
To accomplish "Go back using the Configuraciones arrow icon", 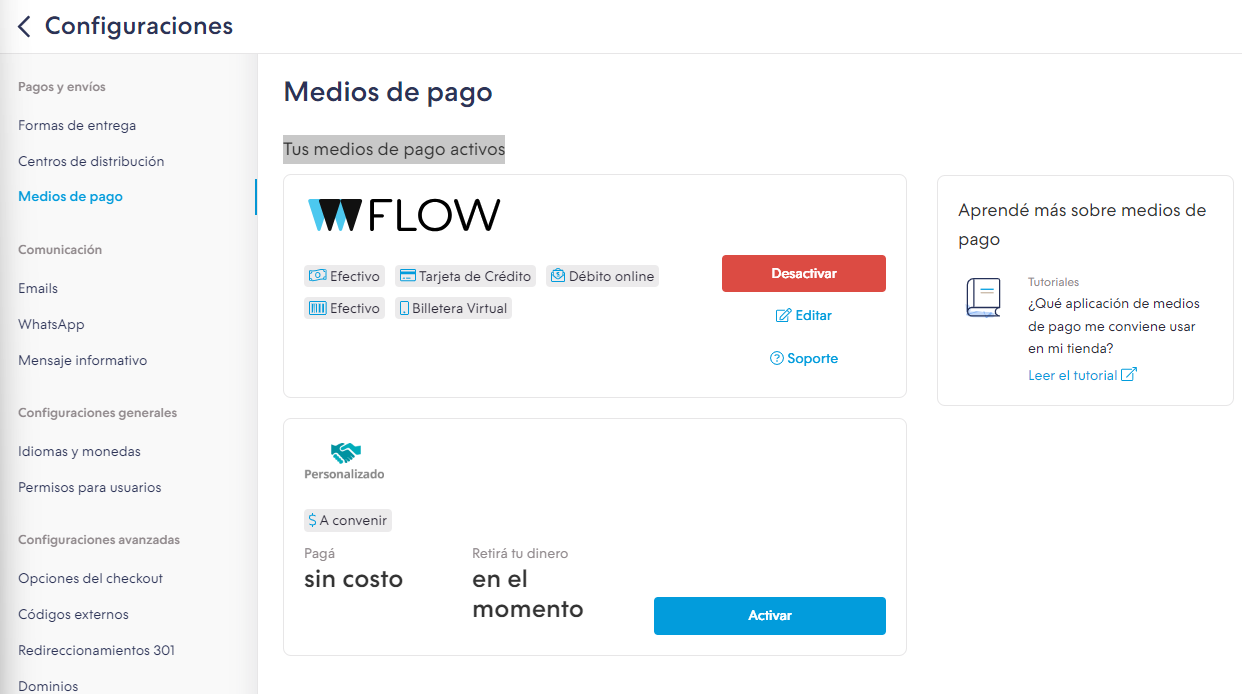I will 24,27.
